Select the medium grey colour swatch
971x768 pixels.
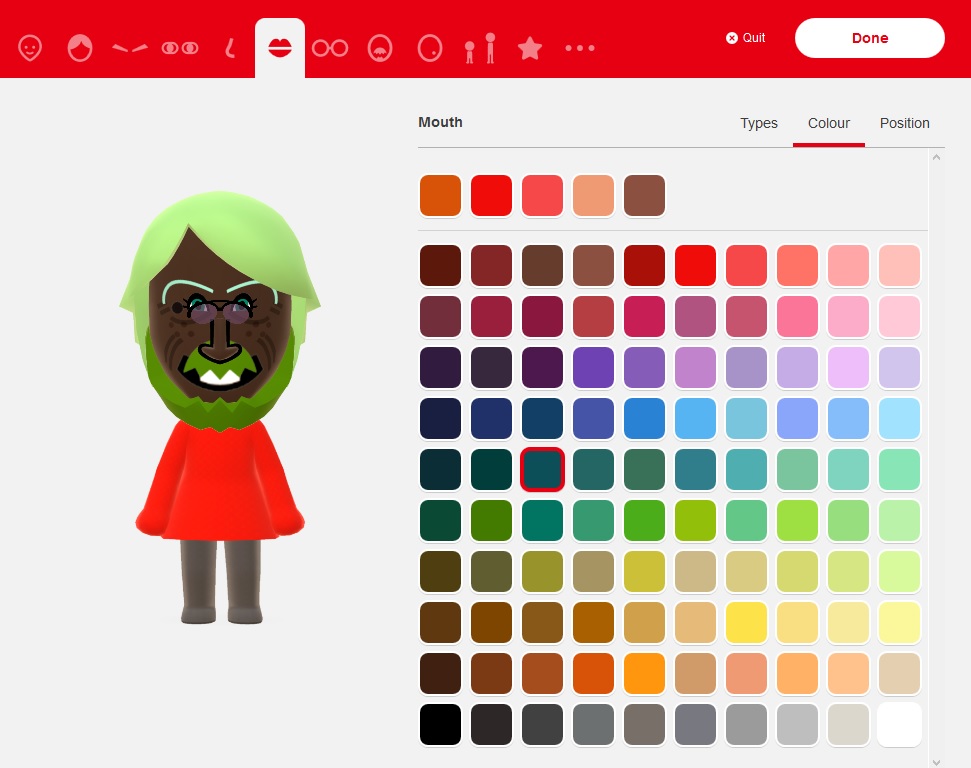point(746,725)
